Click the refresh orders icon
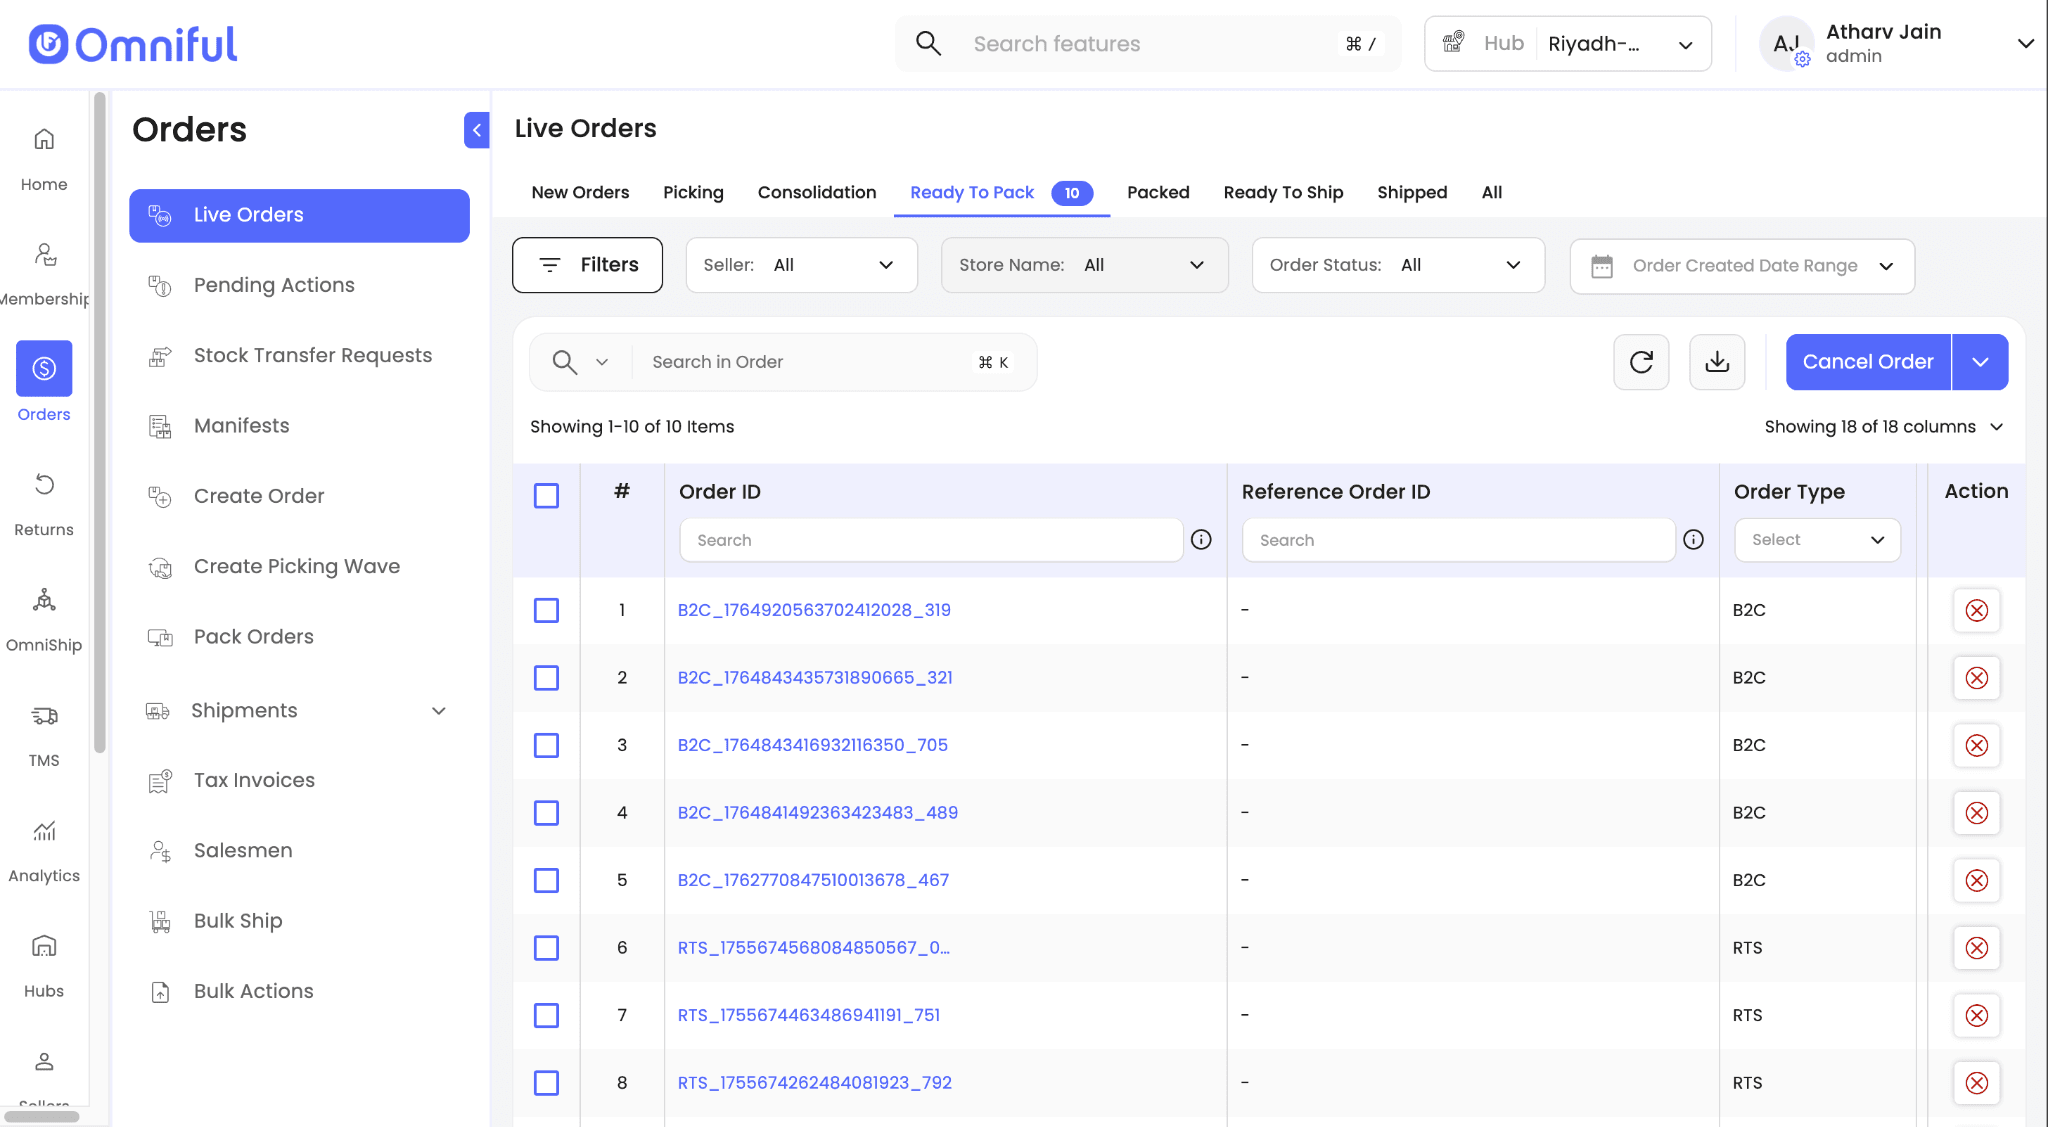This screenshot has height=1127, width=2048. click(1641, 362)
